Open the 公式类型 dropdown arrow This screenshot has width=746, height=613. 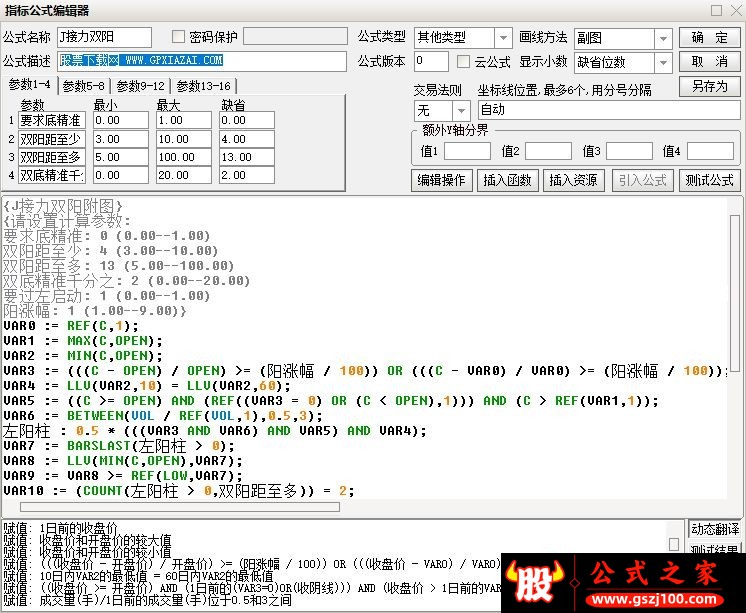(x=503, y=38)
